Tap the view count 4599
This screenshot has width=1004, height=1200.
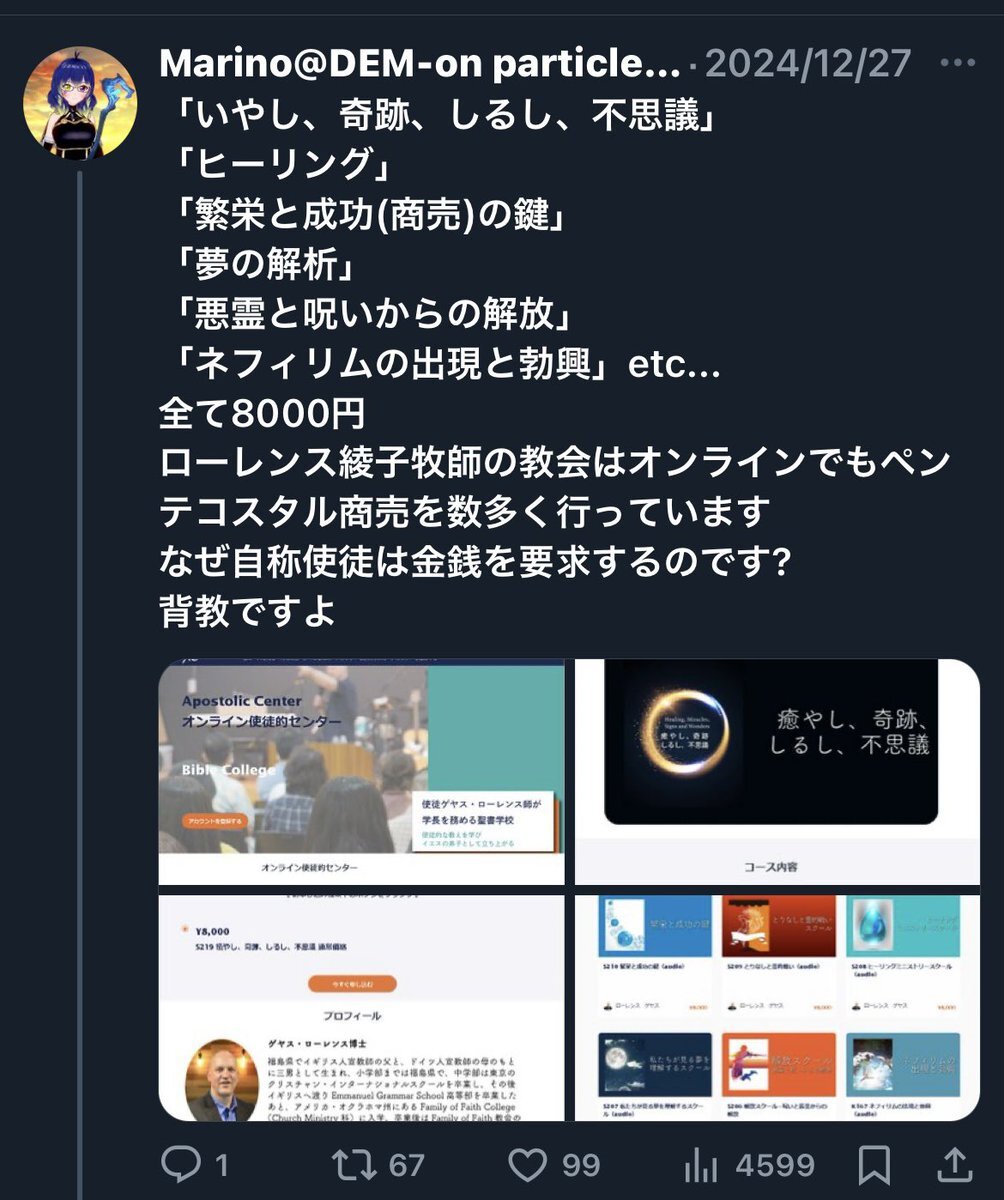click(x=775, y=1165)
